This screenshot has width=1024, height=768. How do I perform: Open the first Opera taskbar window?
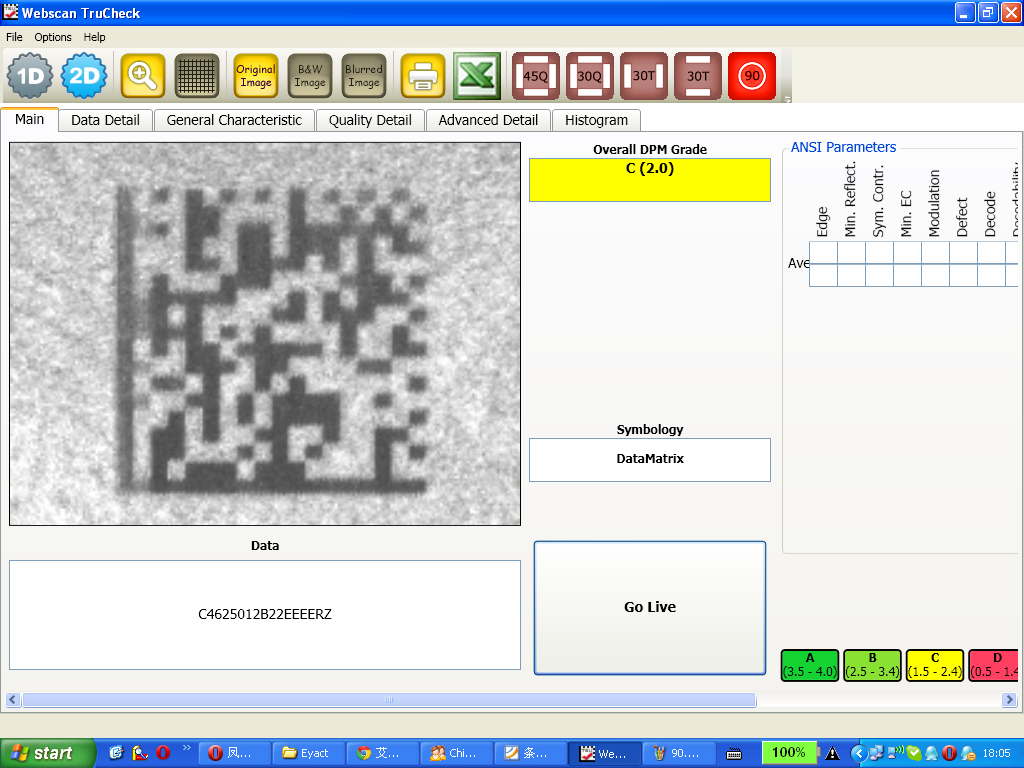click(232, 753)
